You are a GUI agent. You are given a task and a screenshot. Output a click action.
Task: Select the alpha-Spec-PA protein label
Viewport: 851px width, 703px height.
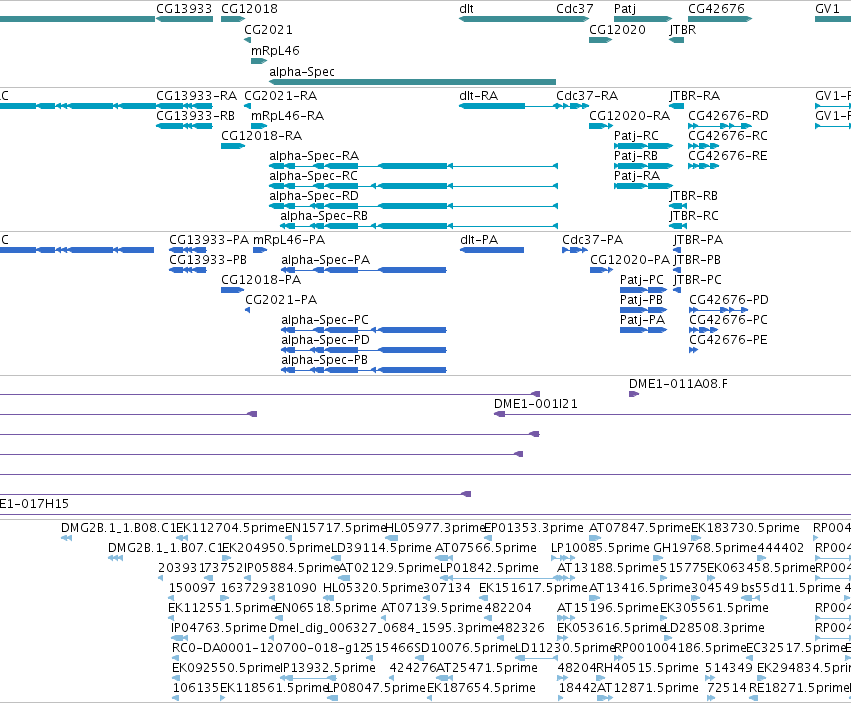tap(326, 259)
